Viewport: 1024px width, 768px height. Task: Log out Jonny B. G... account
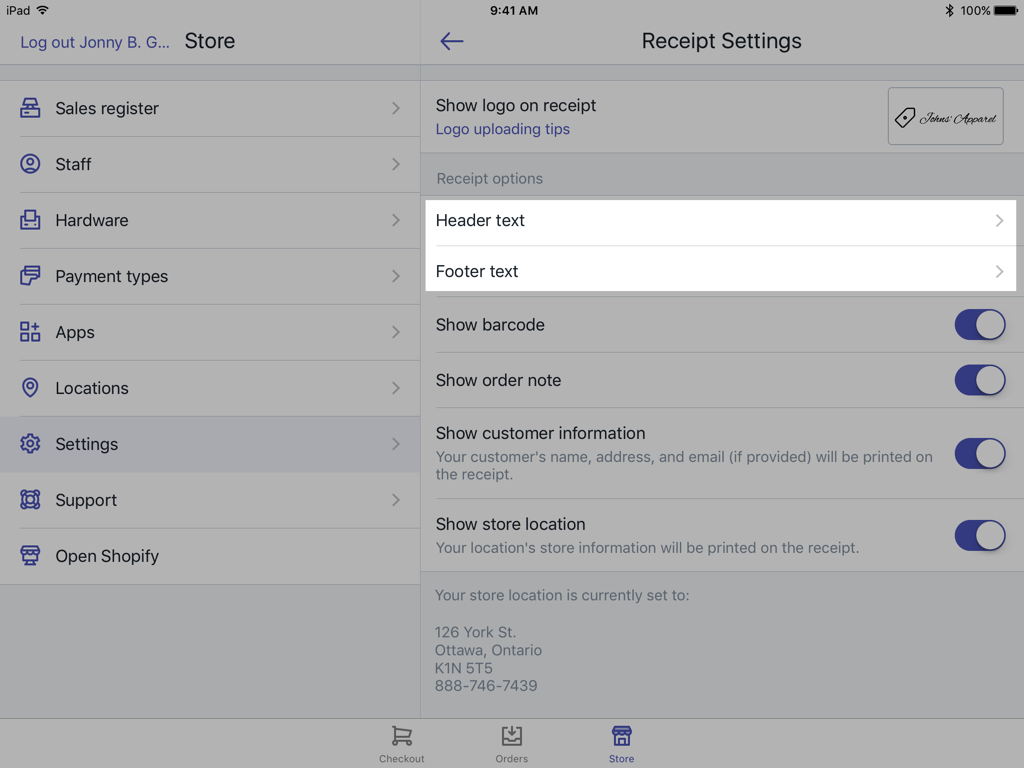click(x=95, y=42)
